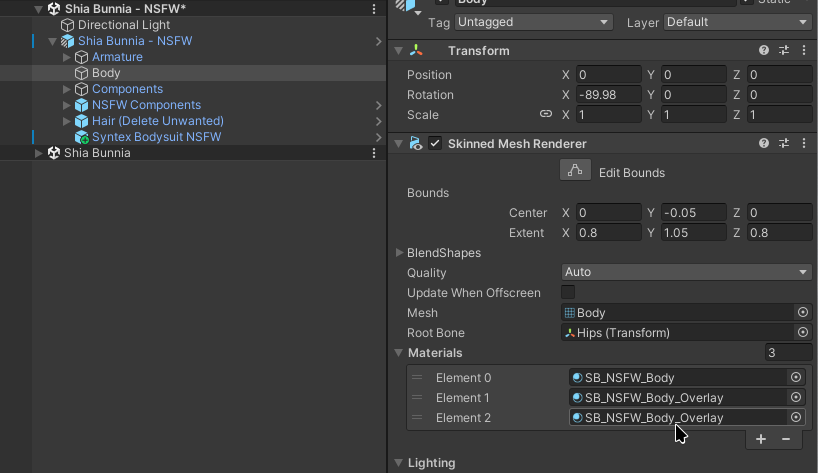Image resolution: width=818 pixels, height=473 pixels.
Task: Click the Rotation X input field
Action: click(x=608, y=95)
